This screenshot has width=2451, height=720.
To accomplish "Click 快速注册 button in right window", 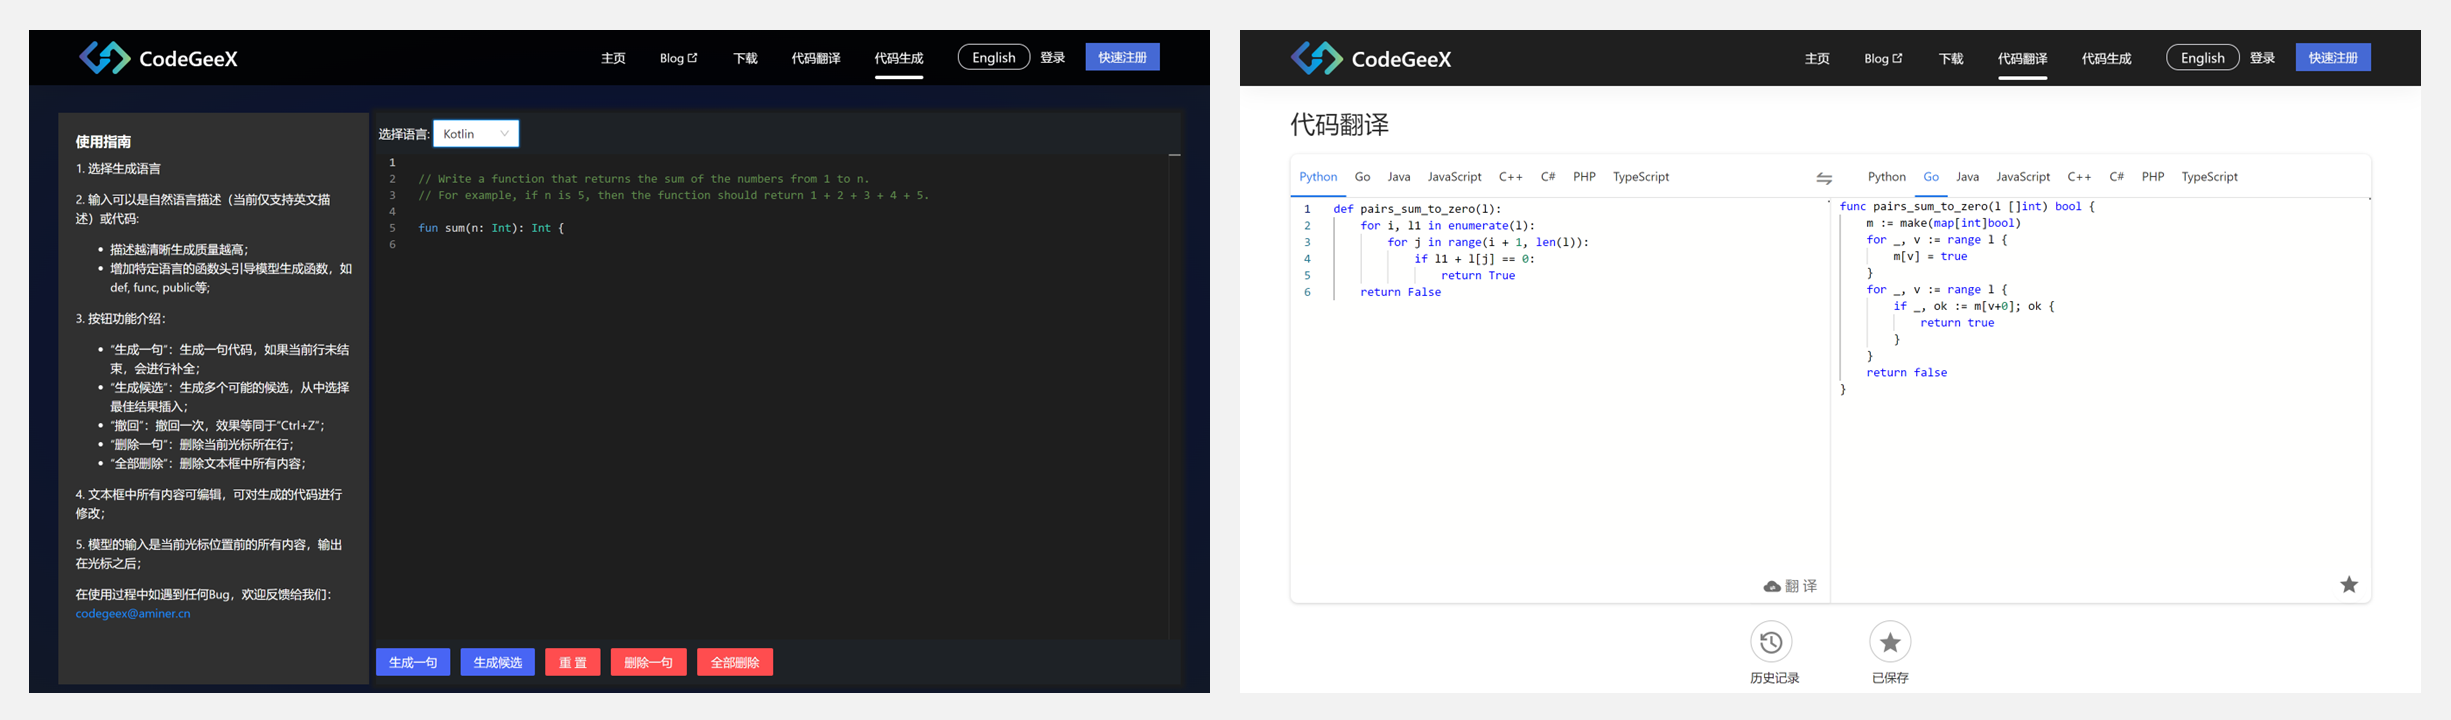I will click(2333, 57).
